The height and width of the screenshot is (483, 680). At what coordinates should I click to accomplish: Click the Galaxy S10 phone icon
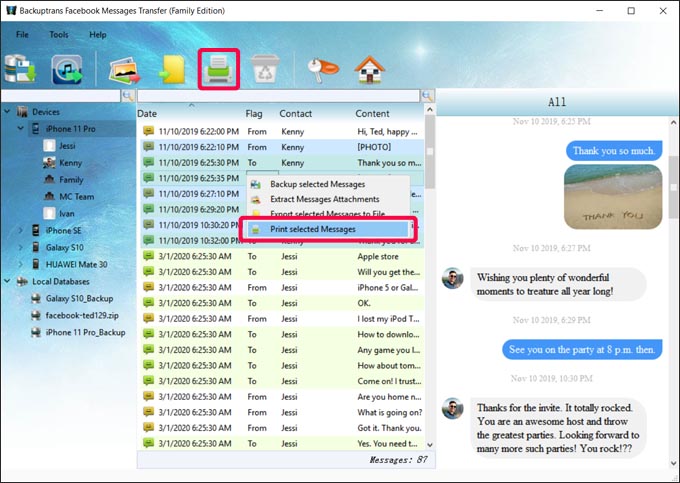pos(36,247)
